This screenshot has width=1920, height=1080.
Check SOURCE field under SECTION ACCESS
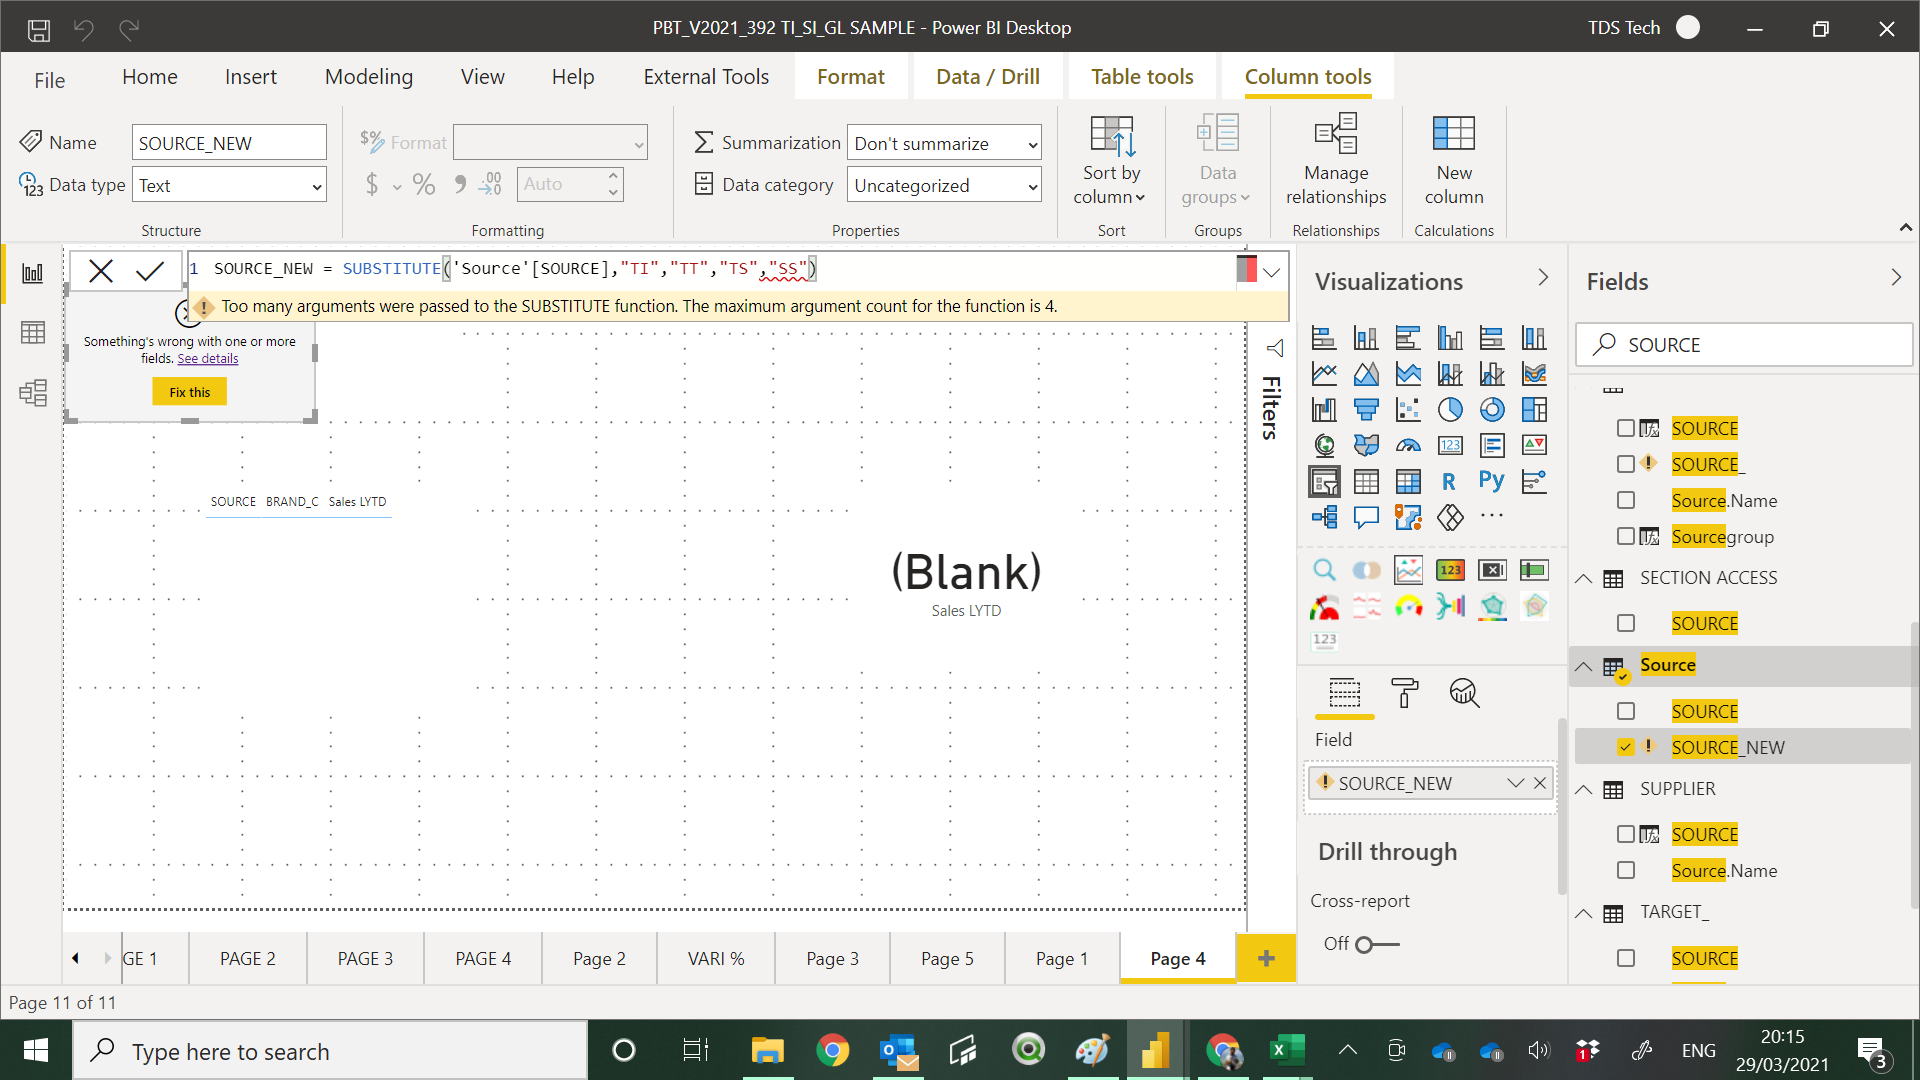click(x=1626, y=623)
